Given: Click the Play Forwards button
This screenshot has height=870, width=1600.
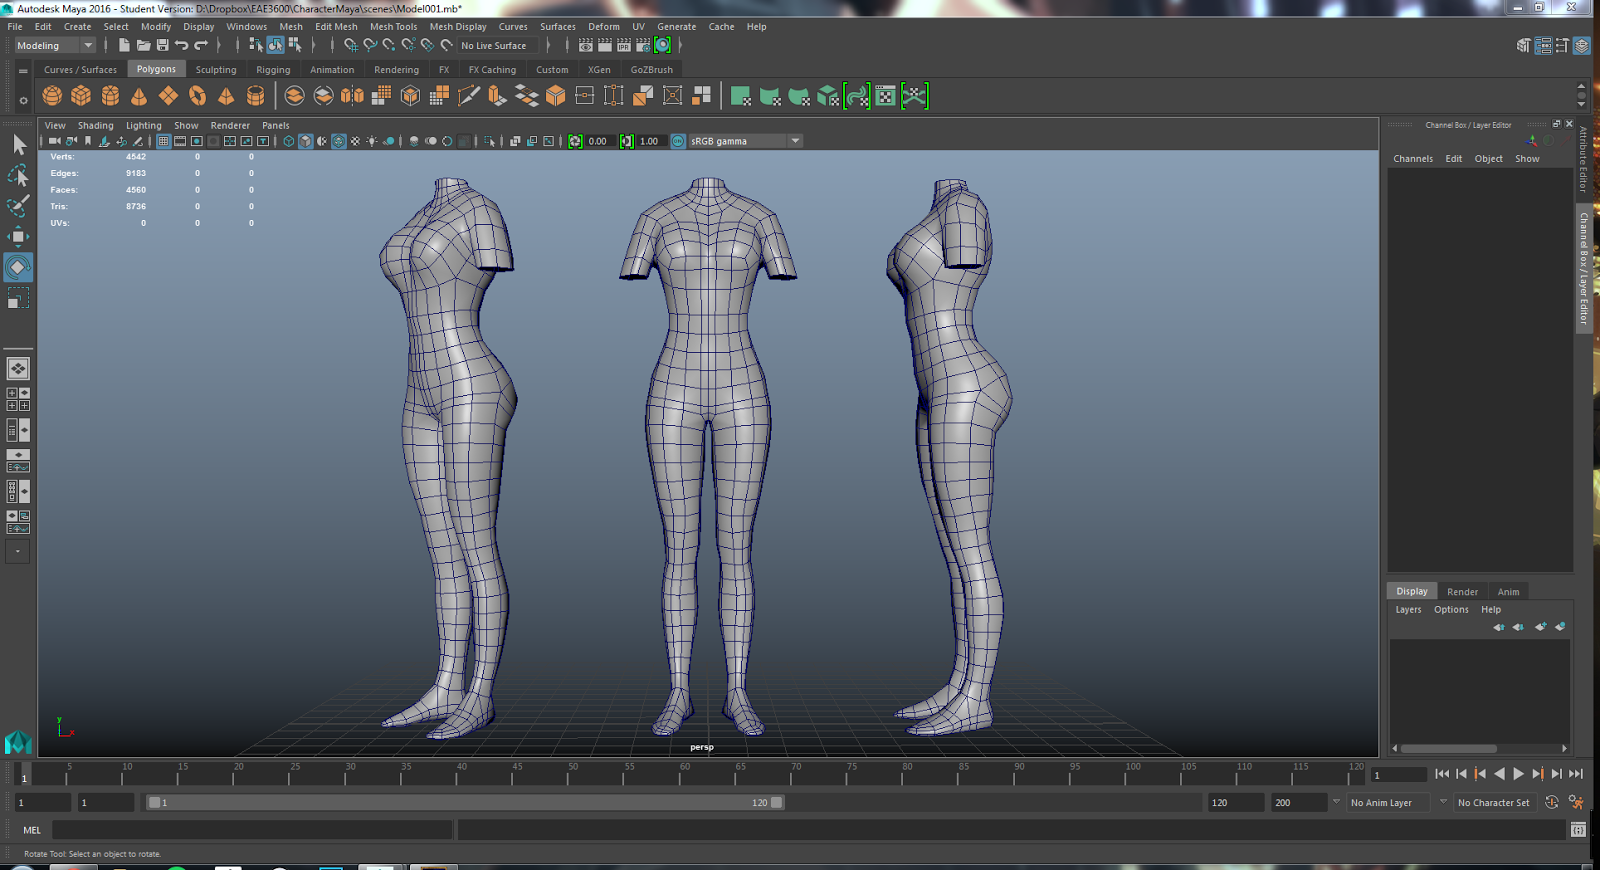Looking at the screenshot, I should click(x=1519, y=774).
